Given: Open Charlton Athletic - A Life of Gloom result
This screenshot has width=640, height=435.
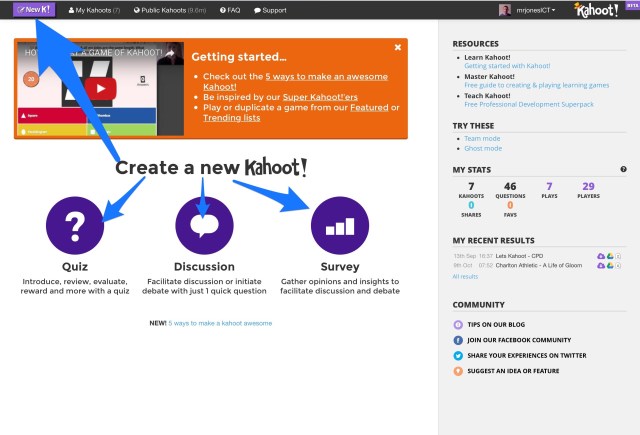Looking at the screenshot, I should [x=539, y=265].
